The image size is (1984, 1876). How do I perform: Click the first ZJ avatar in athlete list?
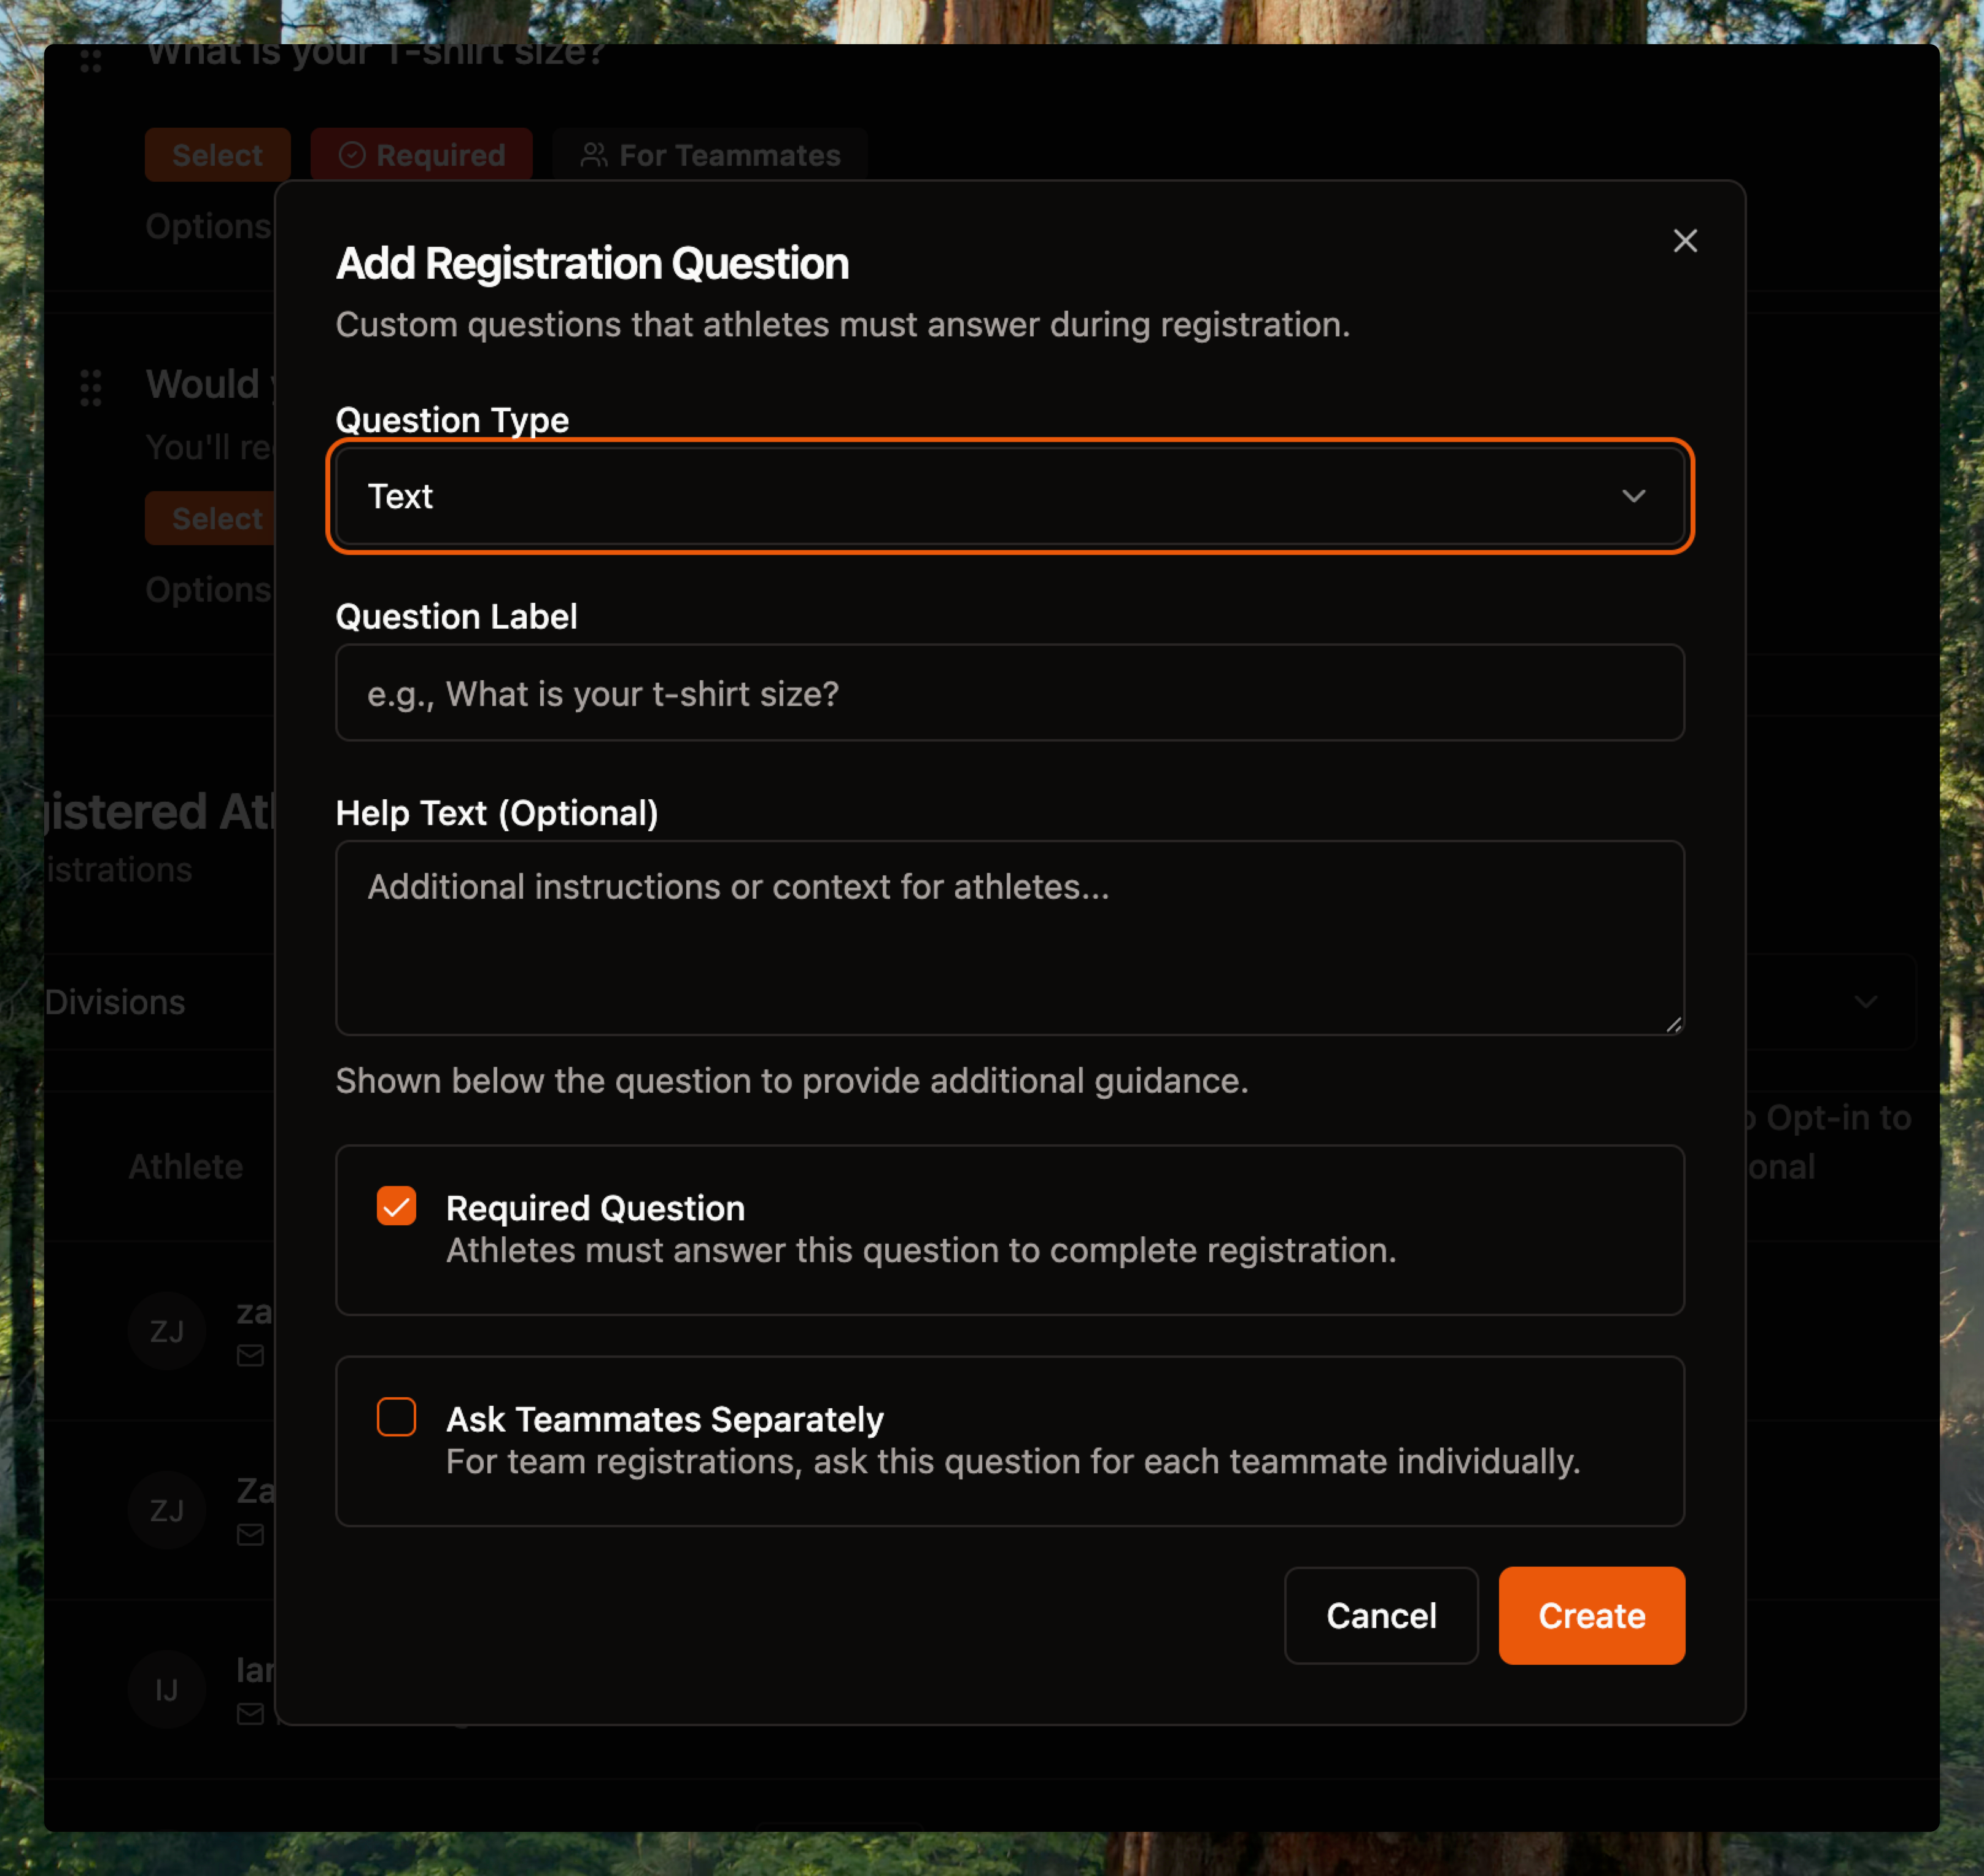pyautogui.click(x=167, y=1331)
